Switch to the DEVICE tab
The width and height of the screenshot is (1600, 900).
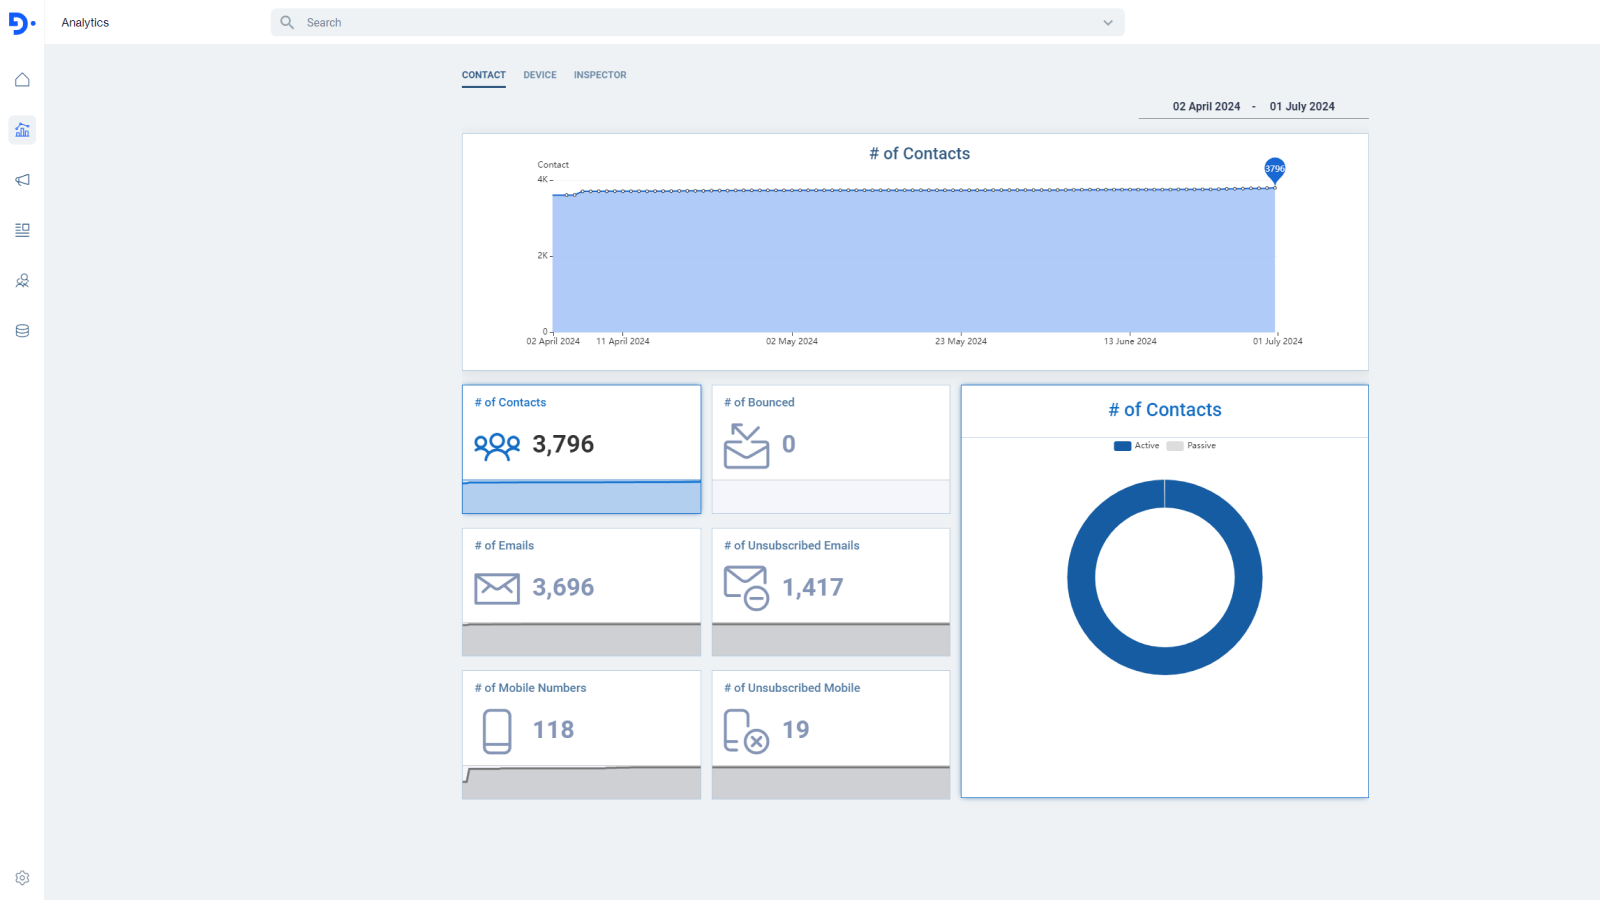(540, 75)
